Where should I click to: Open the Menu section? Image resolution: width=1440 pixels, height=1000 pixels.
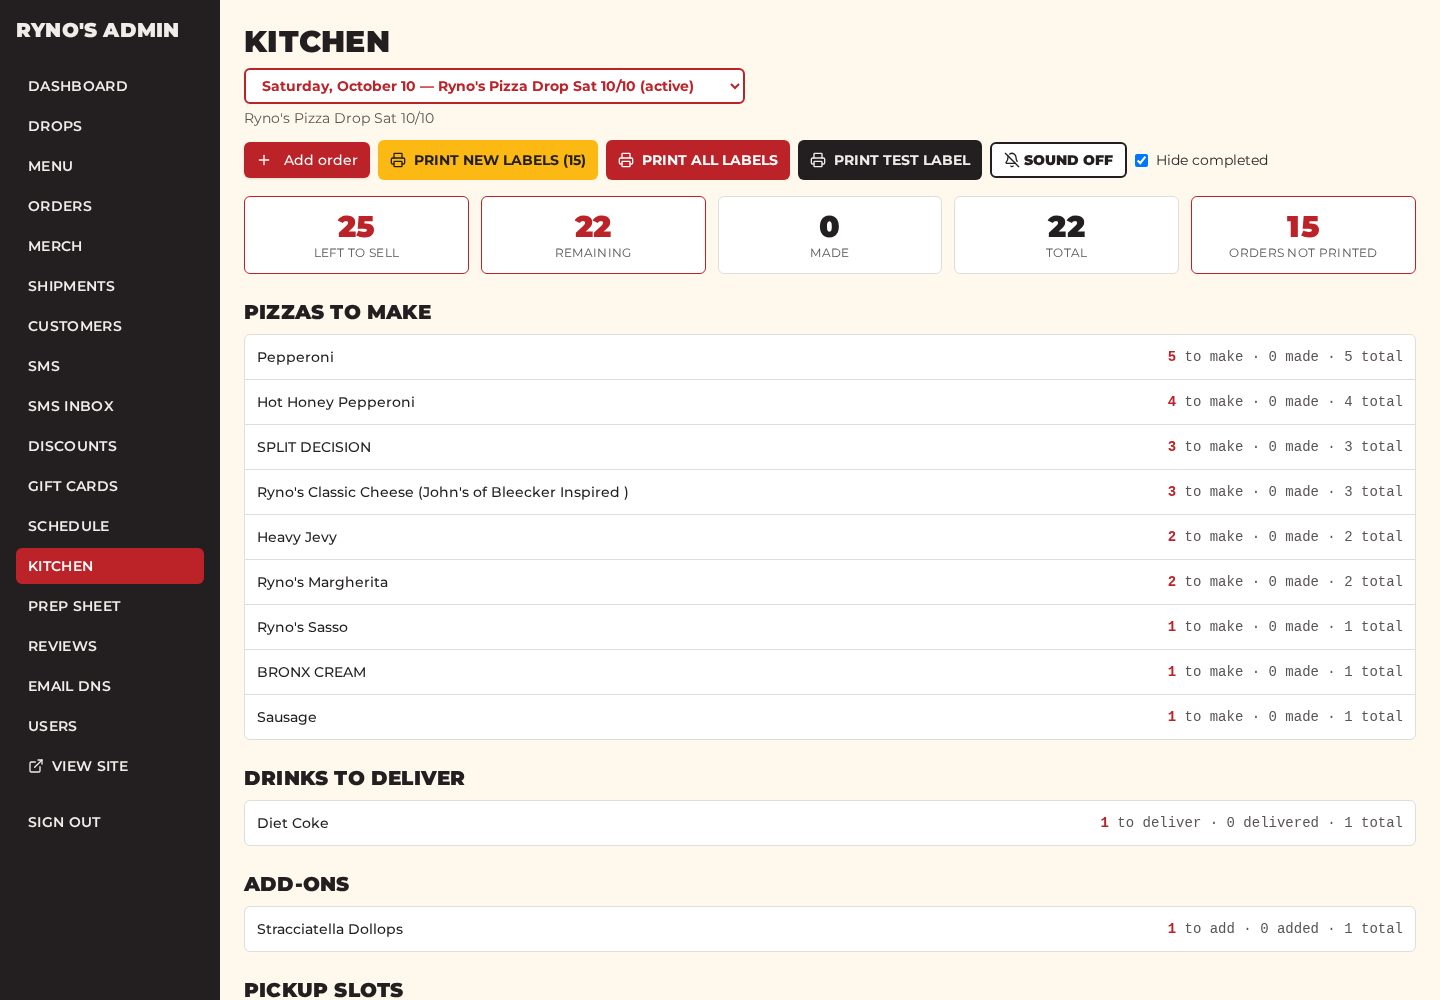coord(110,166)
